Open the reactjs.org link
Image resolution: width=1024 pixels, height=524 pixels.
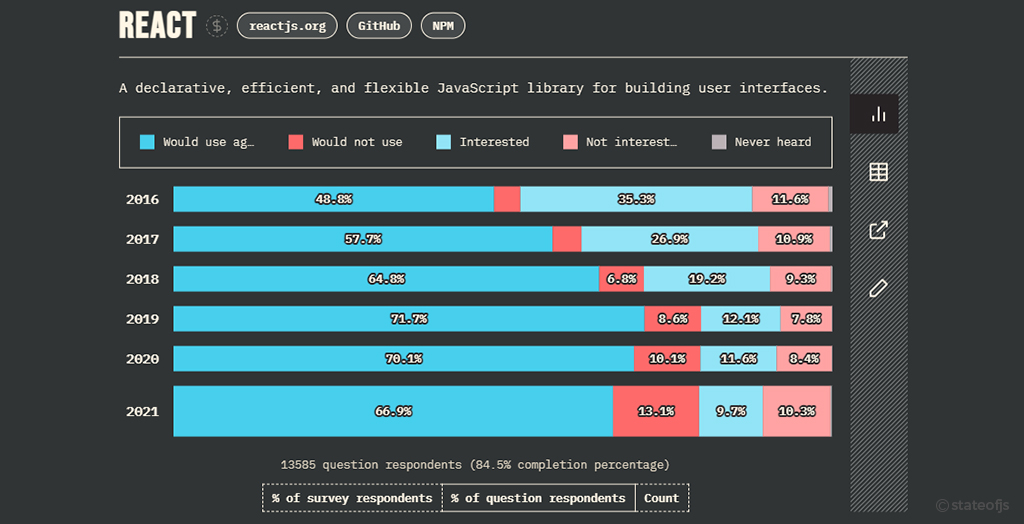click(287, 27)
